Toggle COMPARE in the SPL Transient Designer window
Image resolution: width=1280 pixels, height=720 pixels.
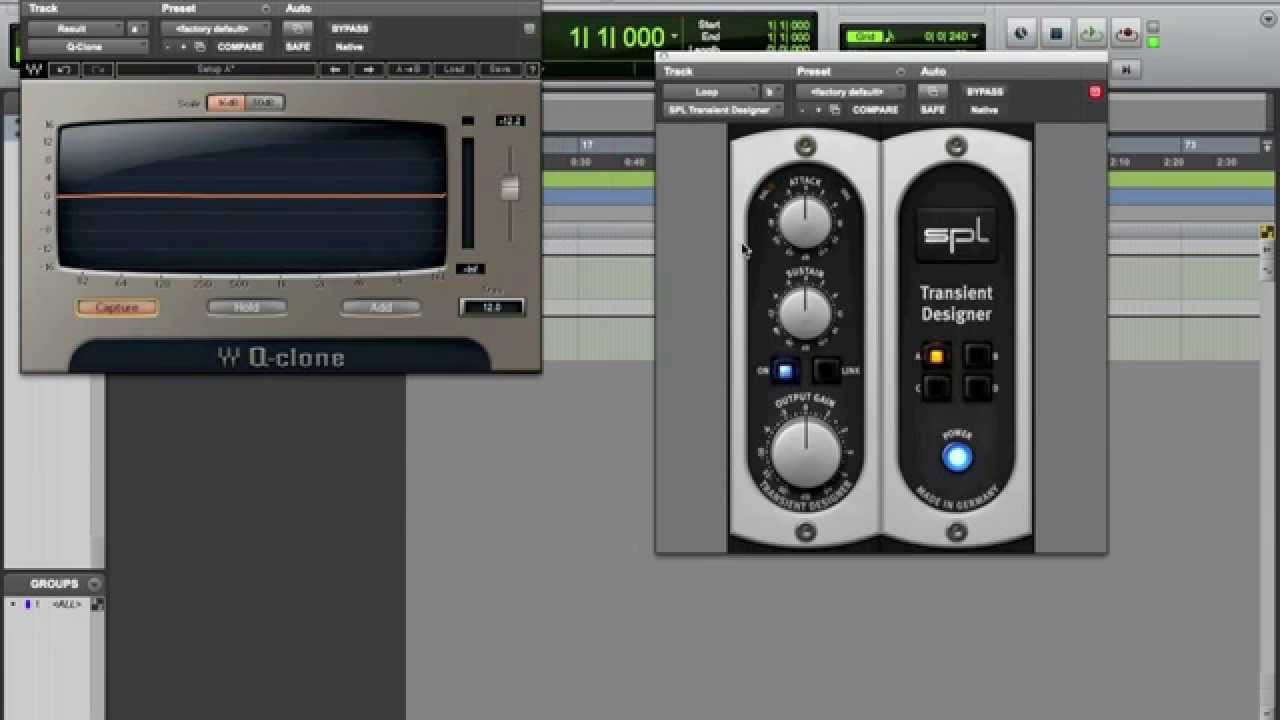[x=875, y=110]
